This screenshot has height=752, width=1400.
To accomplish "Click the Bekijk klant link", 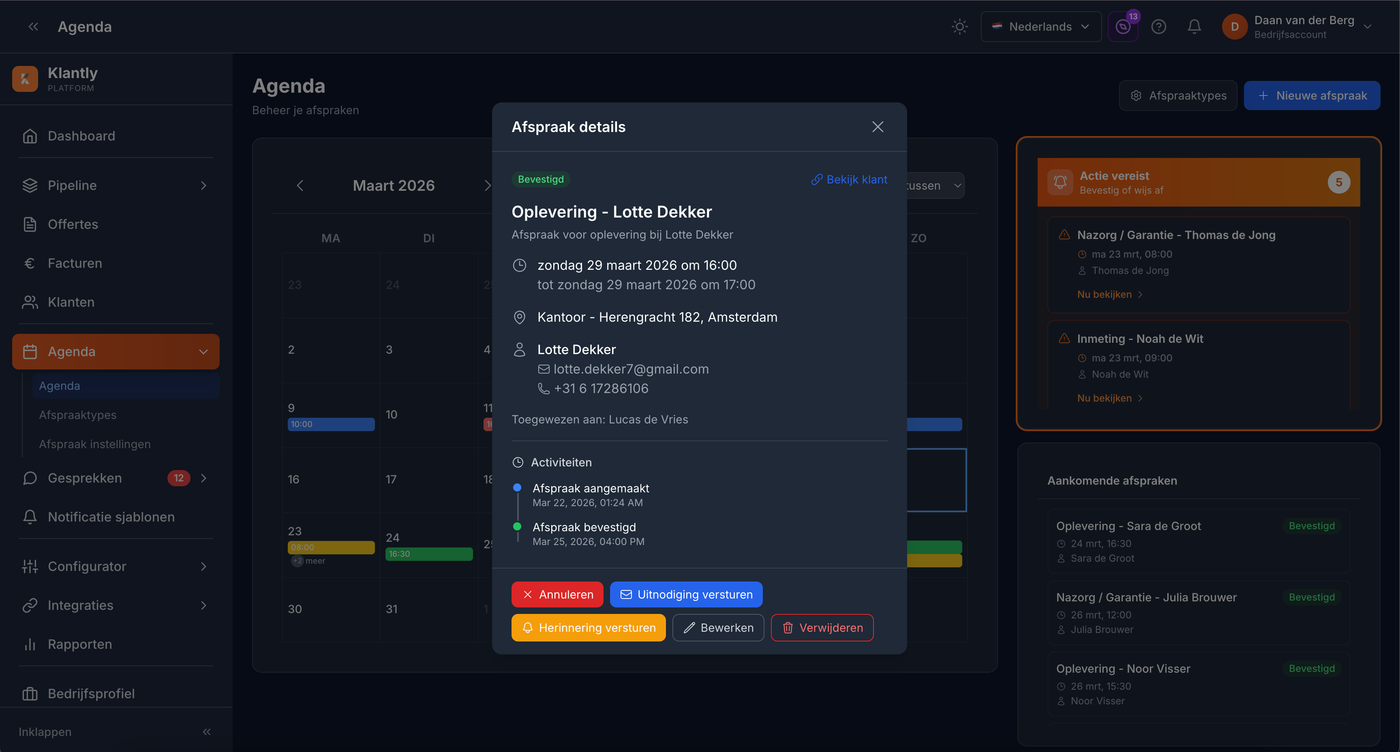I will pos(849,179).
